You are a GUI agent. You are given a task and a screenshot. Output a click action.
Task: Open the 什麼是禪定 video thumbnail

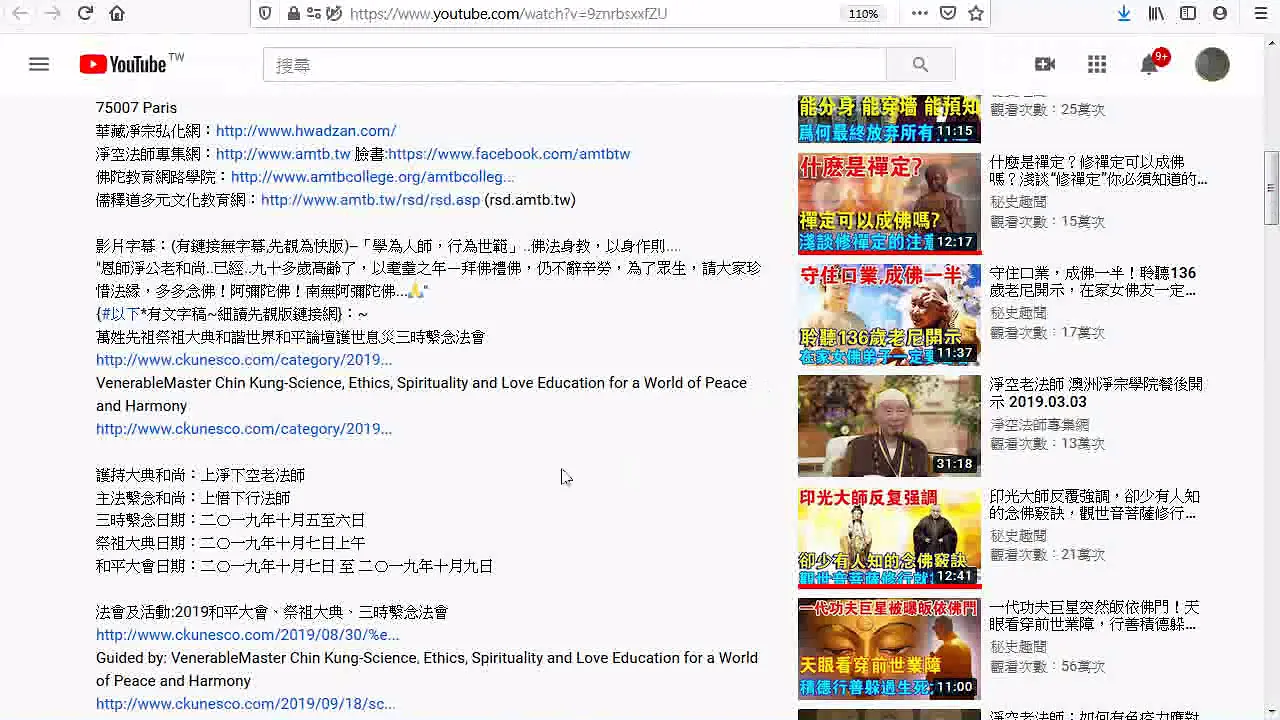(889, 203)
